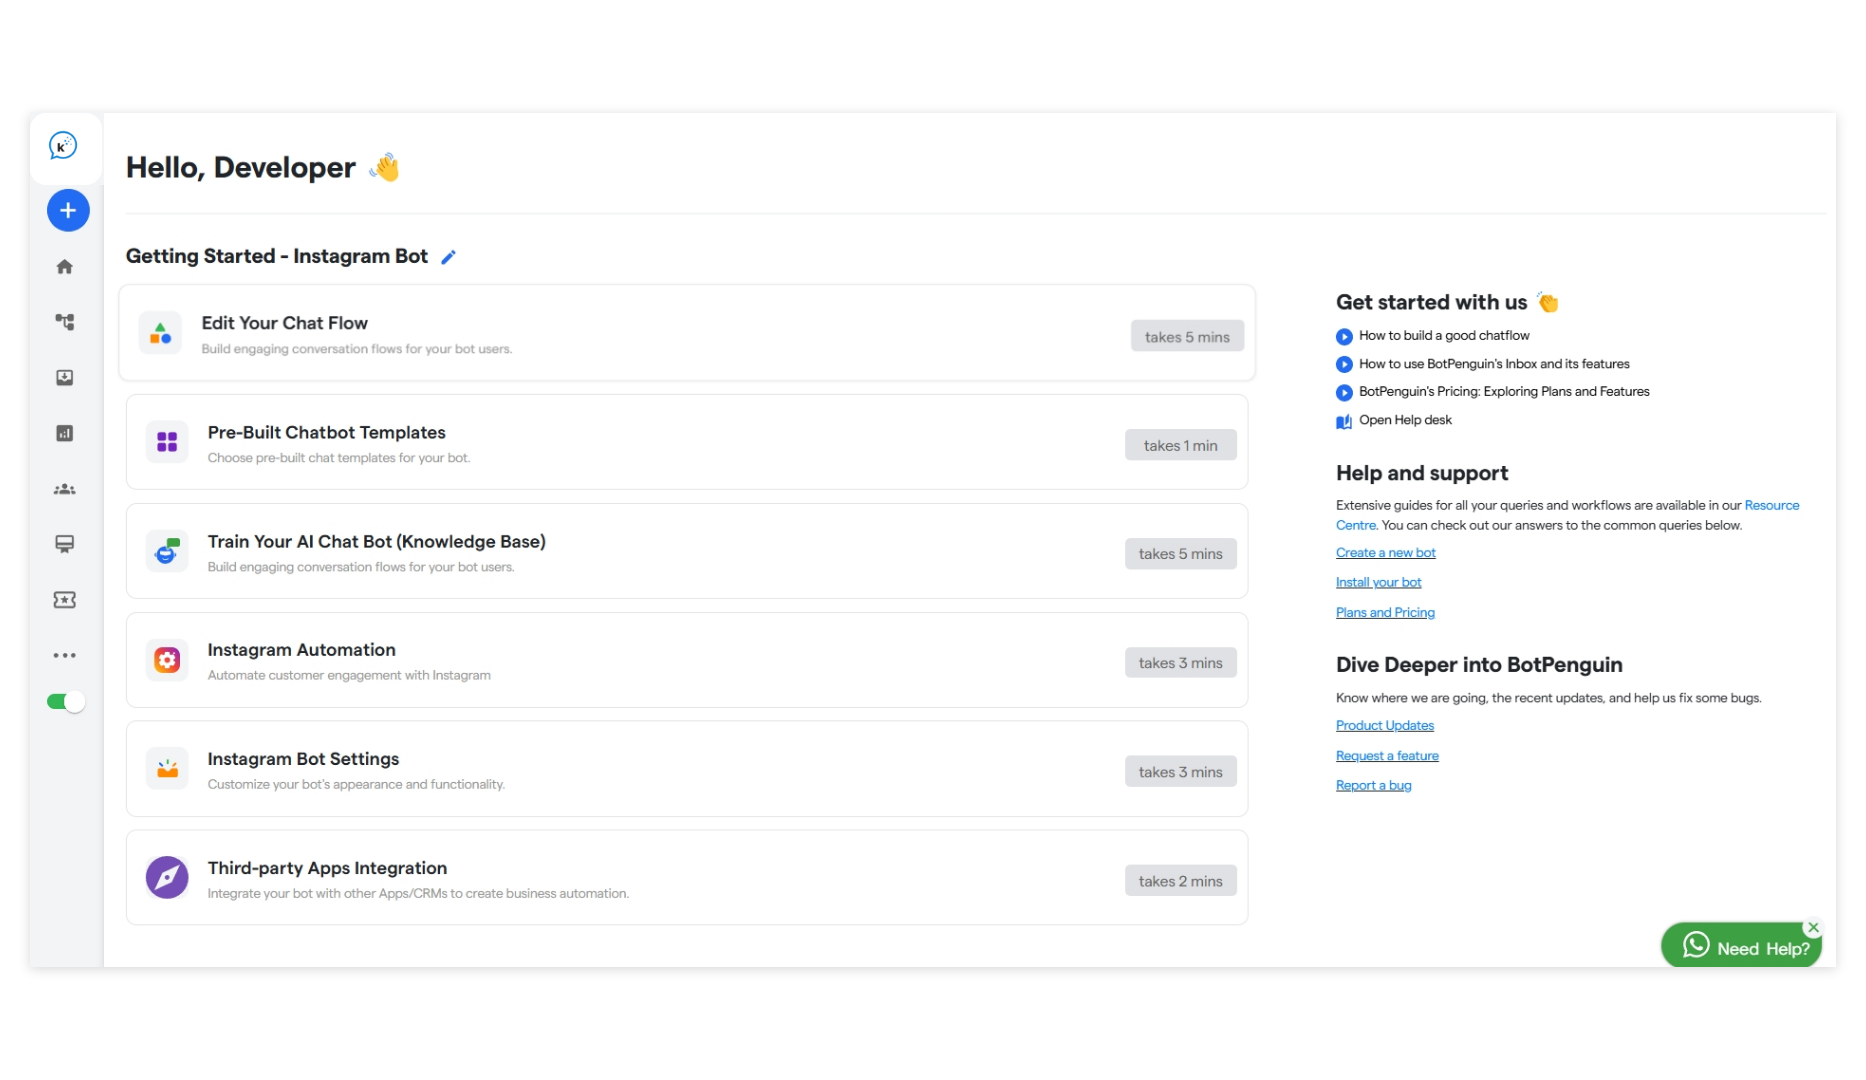Edit the Getting Started bot name pencil

(x=449, y=257)
